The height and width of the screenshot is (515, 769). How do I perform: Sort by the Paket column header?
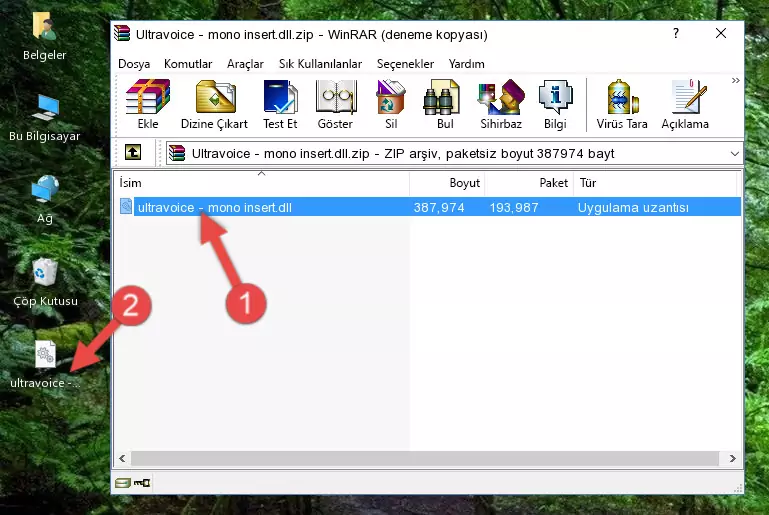[529, 183]
